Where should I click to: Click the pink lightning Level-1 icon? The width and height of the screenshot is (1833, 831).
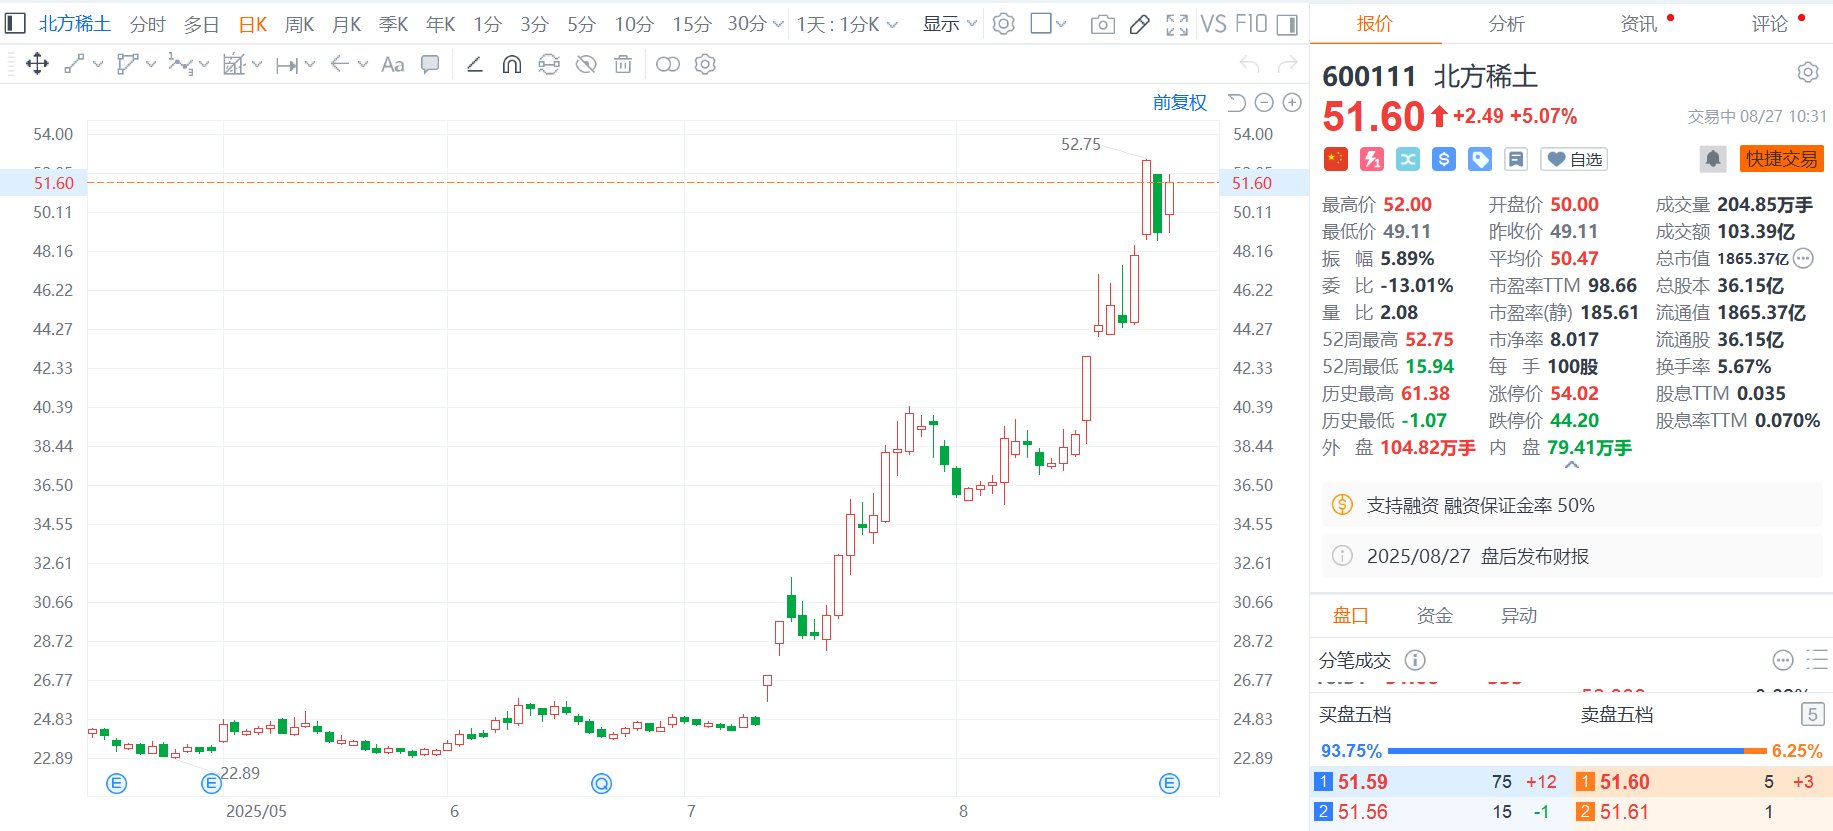pyautogui.click(x=1372, y=159)
